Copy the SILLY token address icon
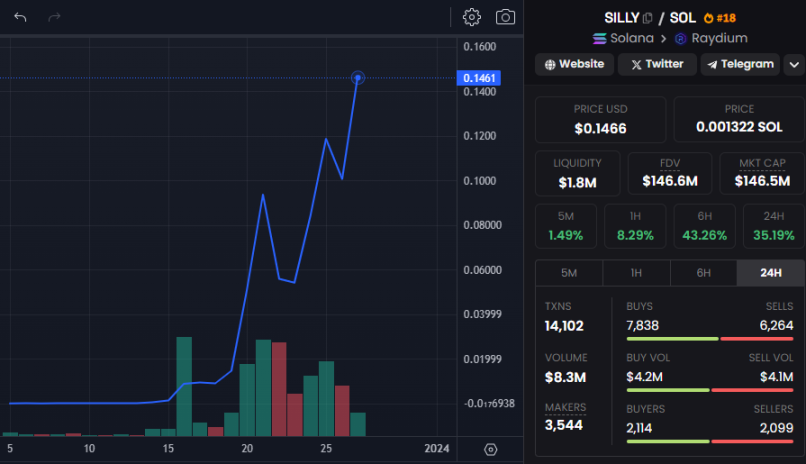 point(648,18)
